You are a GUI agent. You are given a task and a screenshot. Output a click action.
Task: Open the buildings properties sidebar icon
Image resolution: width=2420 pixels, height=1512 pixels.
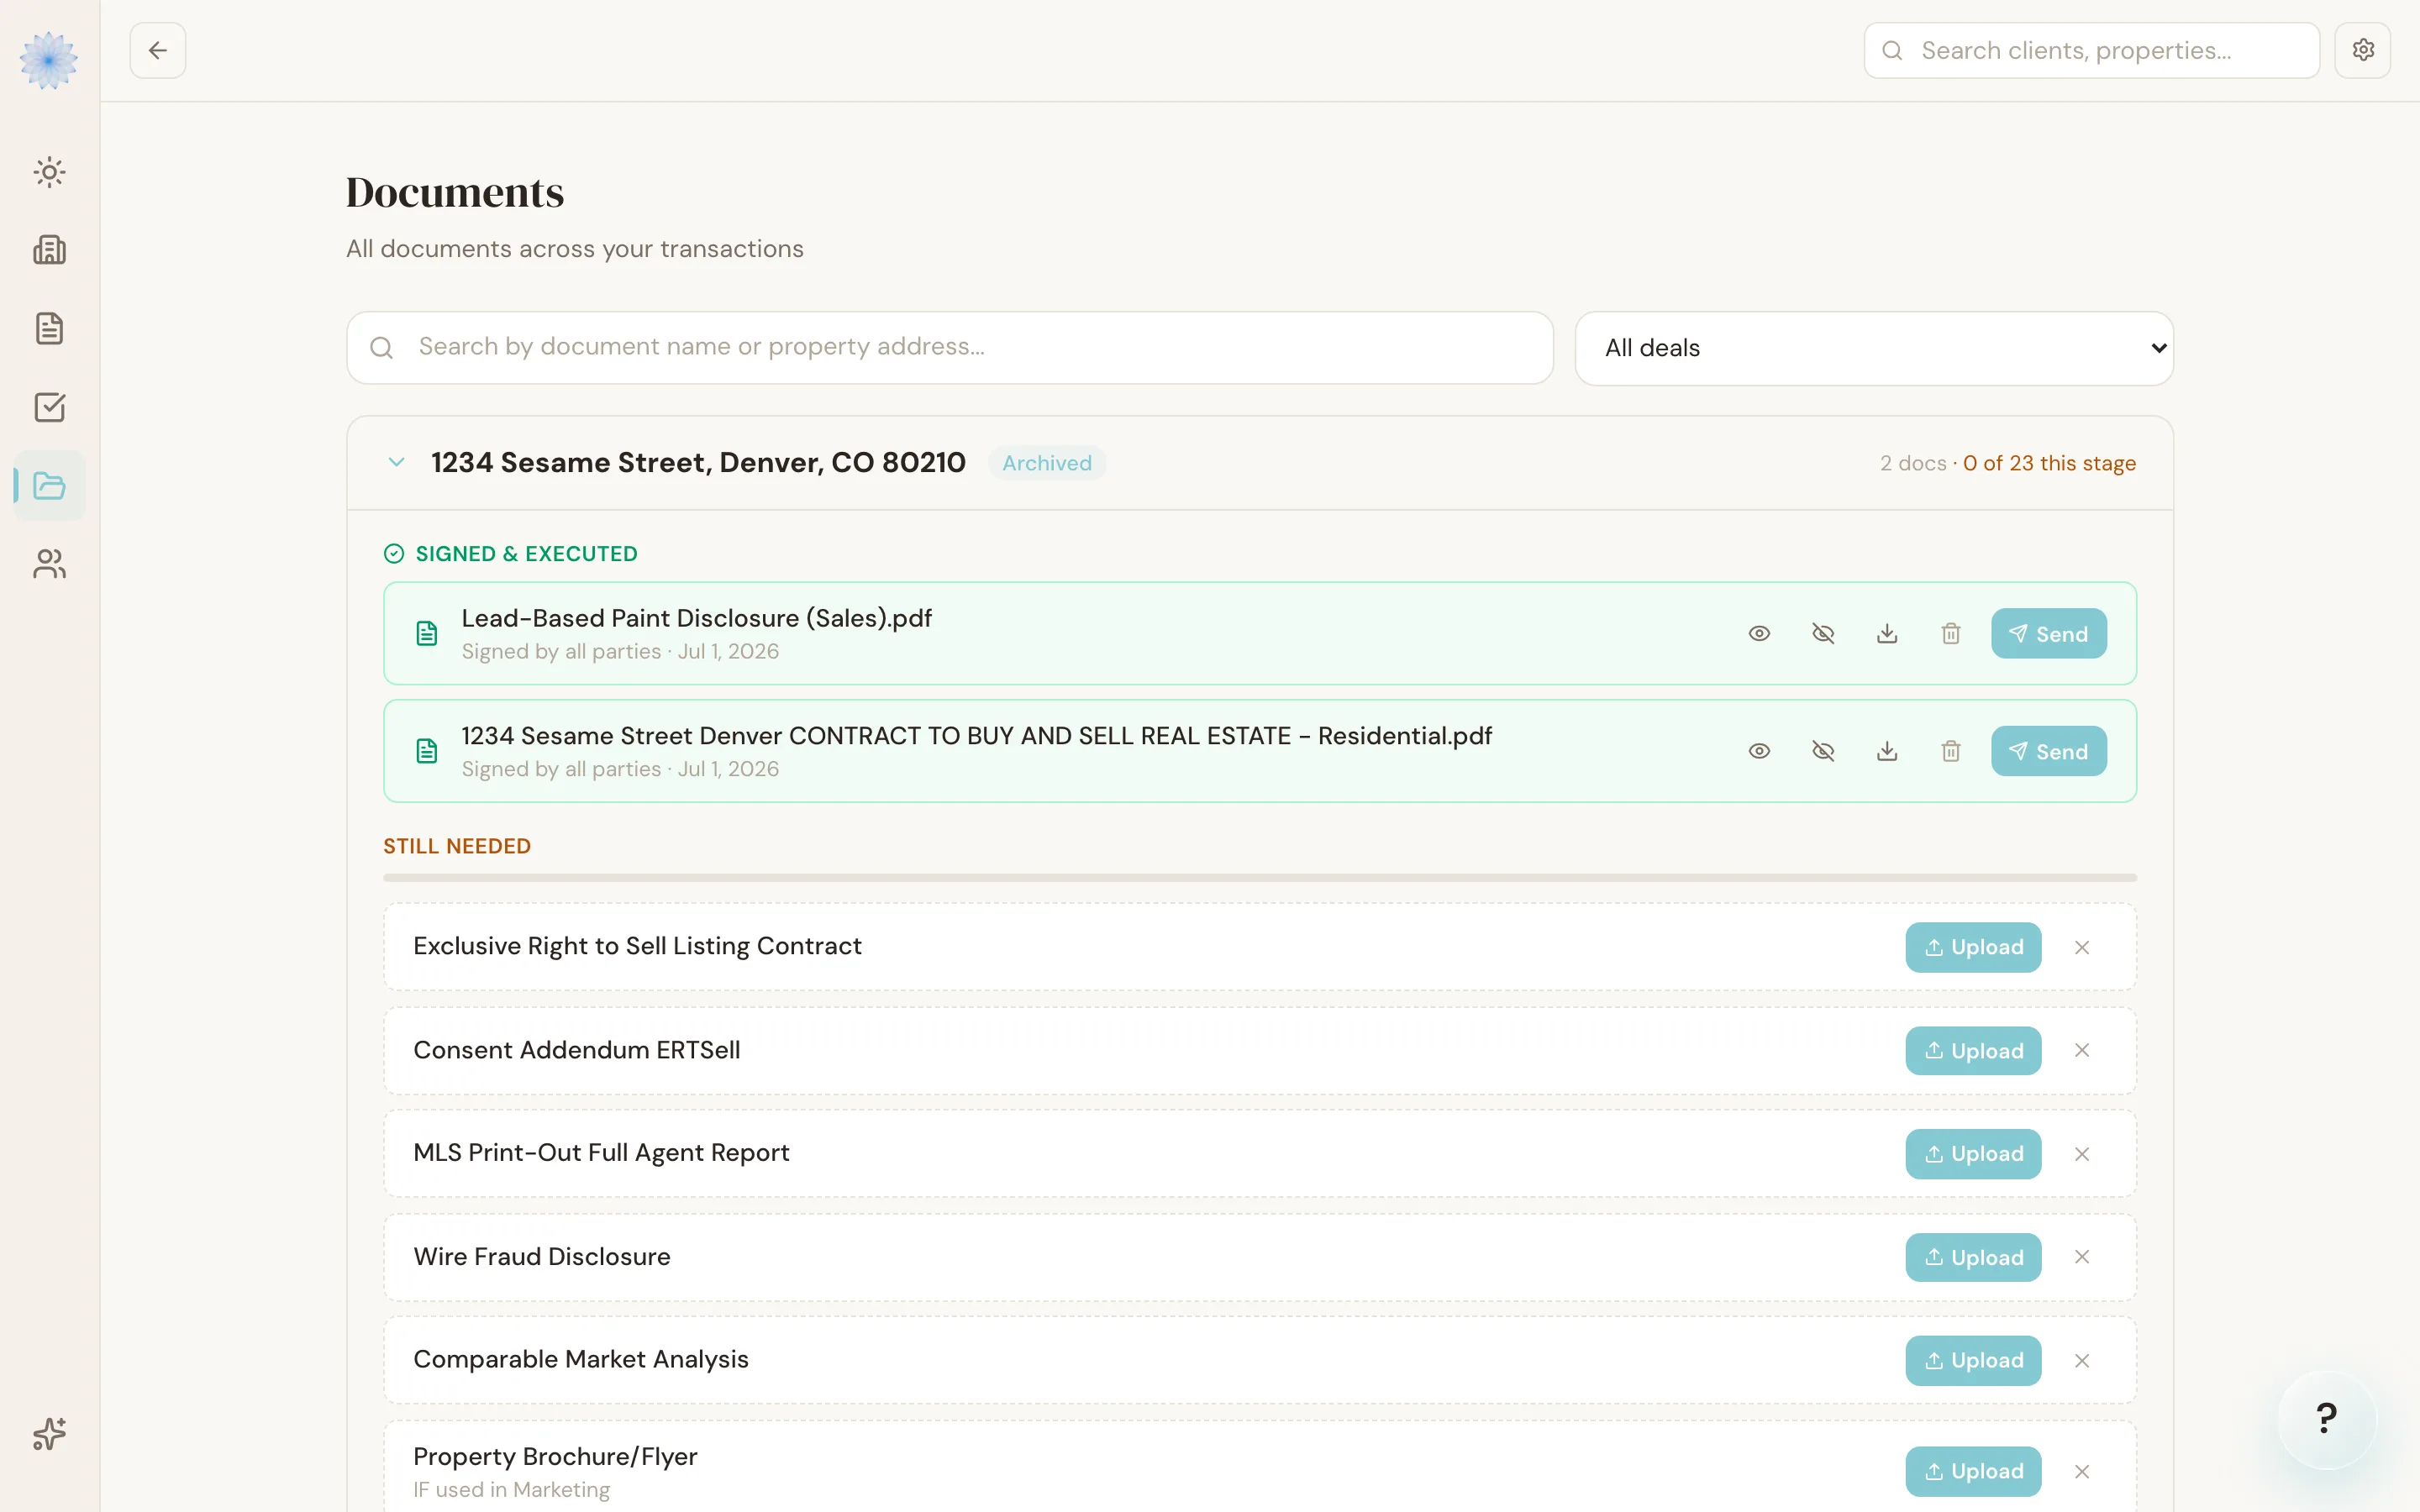coord(49,250)
